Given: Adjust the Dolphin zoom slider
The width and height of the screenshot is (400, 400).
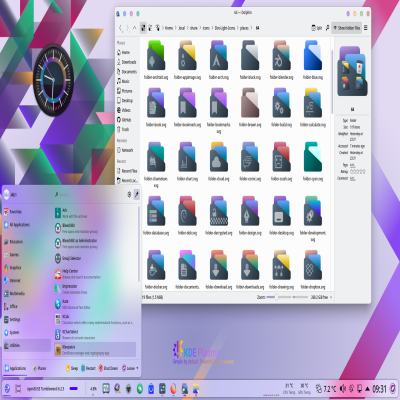Looking at the screenshot, I should tap(275, 297).
